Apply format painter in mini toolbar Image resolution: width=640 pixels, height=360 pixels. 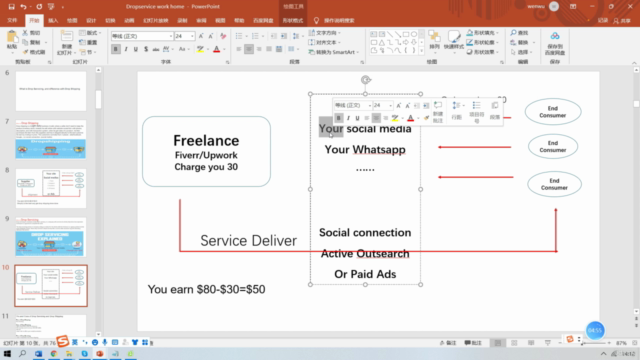coord(426,118)
